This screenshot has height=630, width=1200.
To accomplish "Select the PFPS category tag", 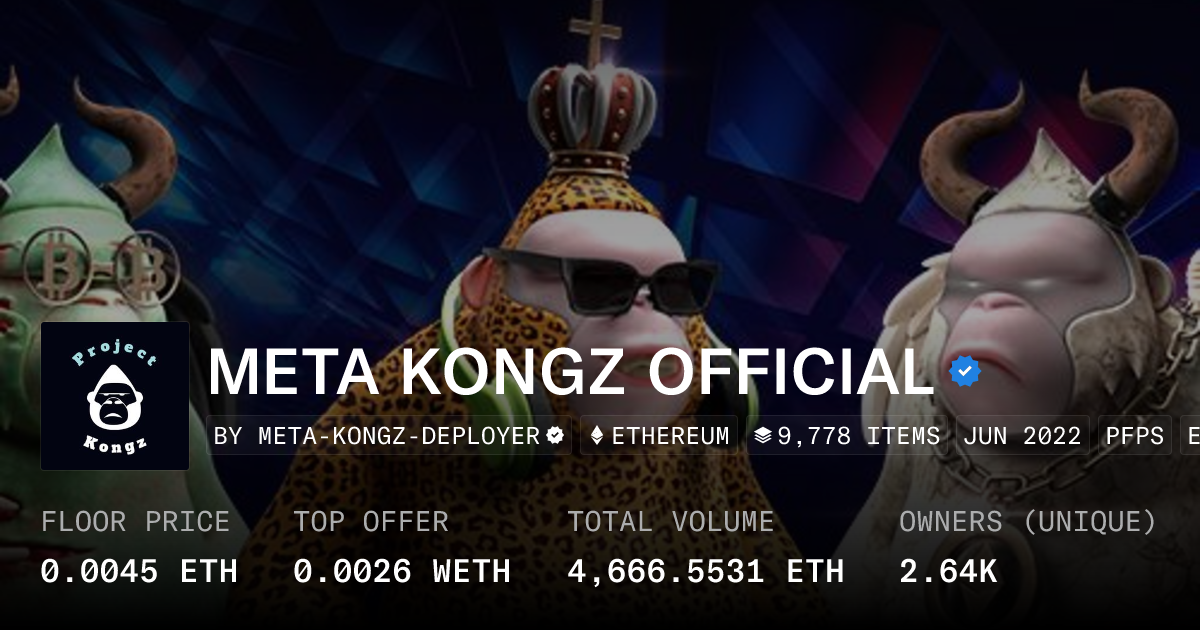I will [x=1135, y=436].
